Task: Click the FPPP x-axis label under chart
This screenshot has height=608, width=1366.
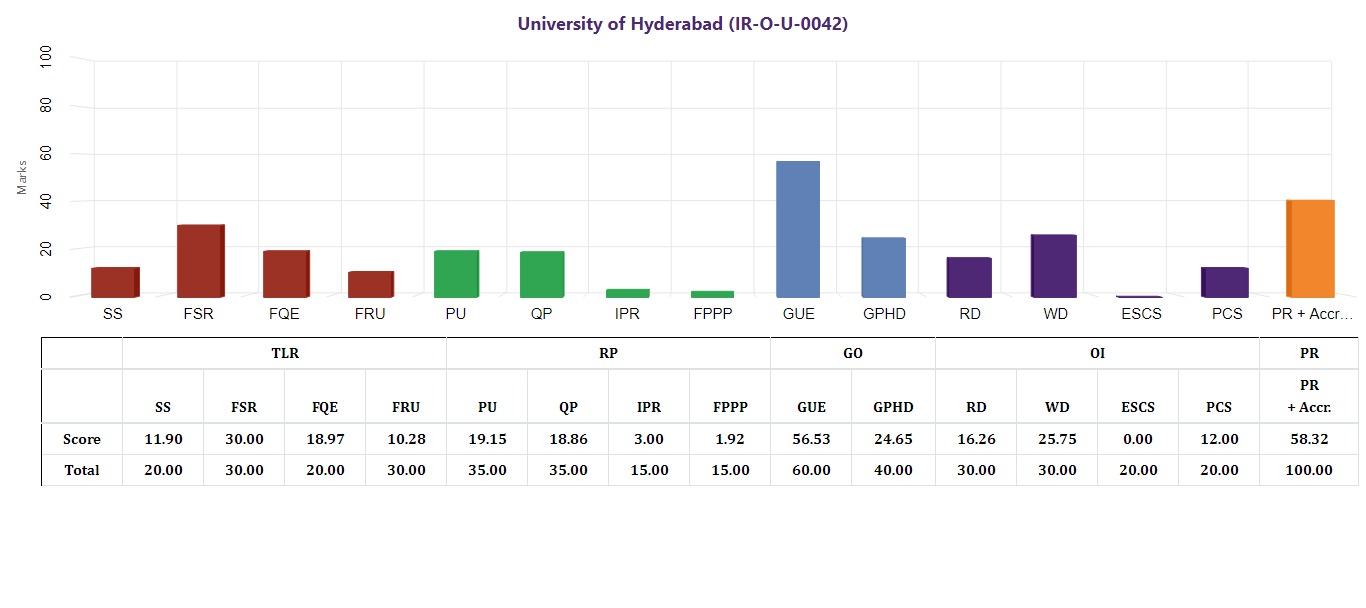Action: [712, 314]
